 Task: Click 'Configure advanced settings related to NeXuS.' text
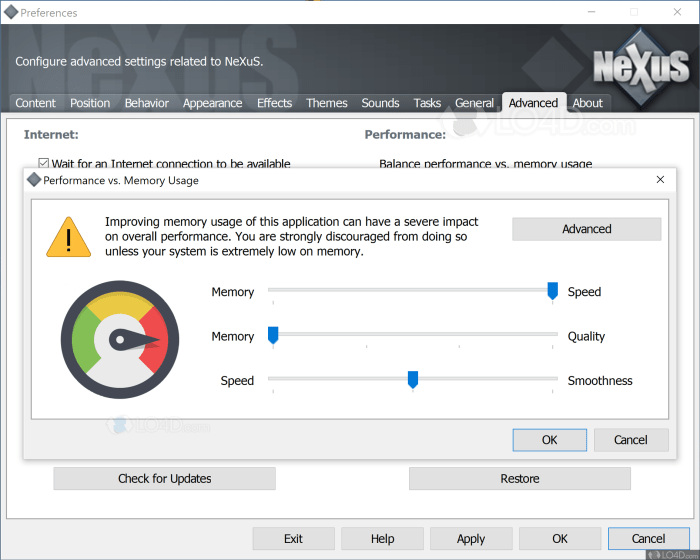tap(139, 61)
